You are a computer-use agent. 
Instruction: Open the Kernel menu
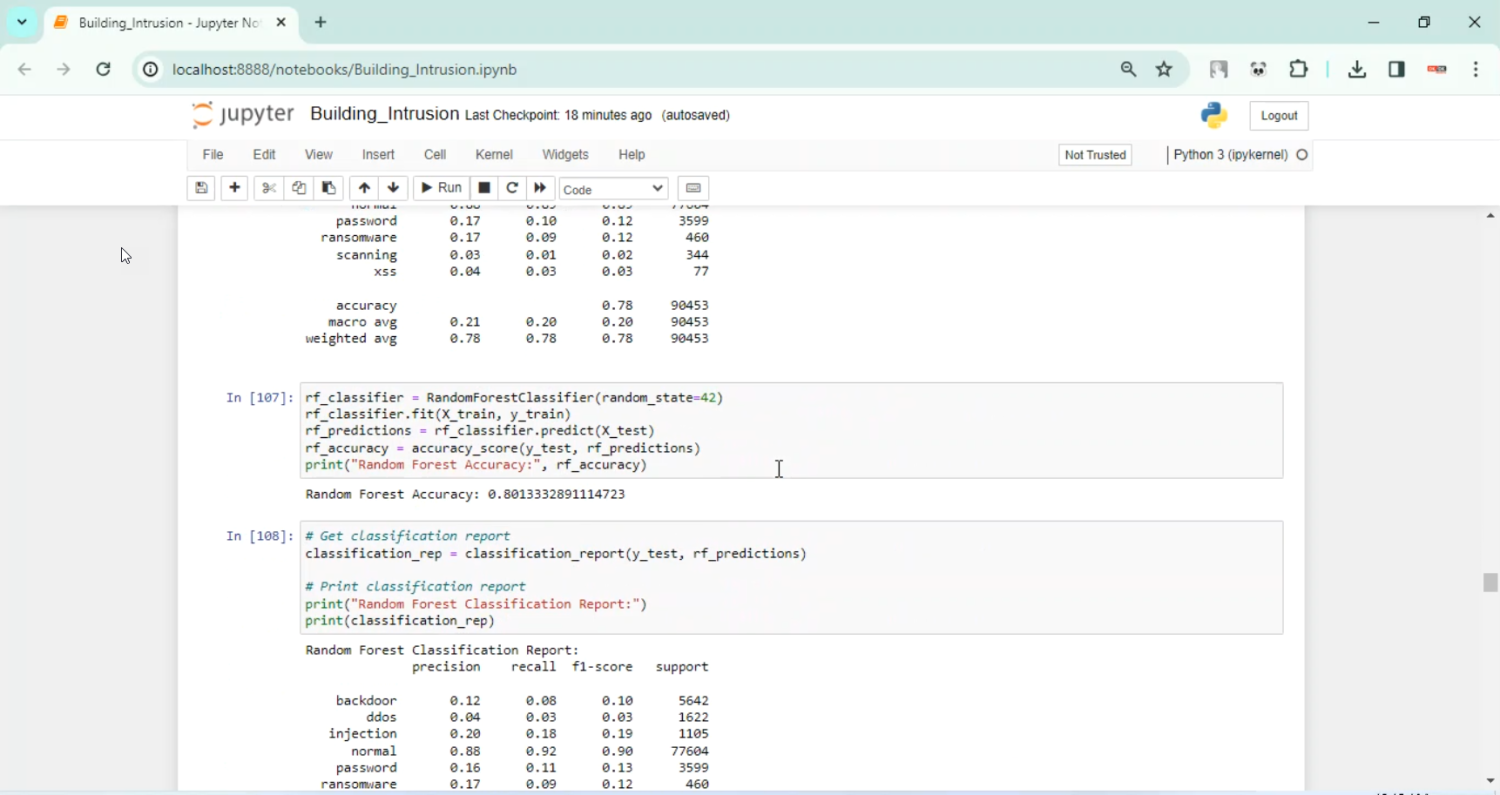(494, 155)
